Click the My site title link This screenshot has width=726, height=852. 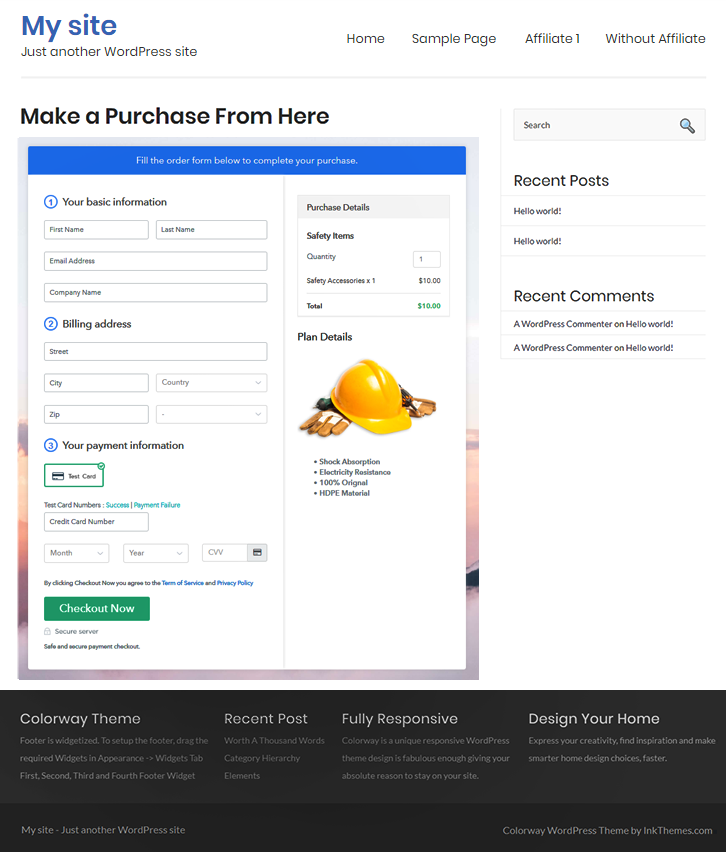(x=69, y=26)
